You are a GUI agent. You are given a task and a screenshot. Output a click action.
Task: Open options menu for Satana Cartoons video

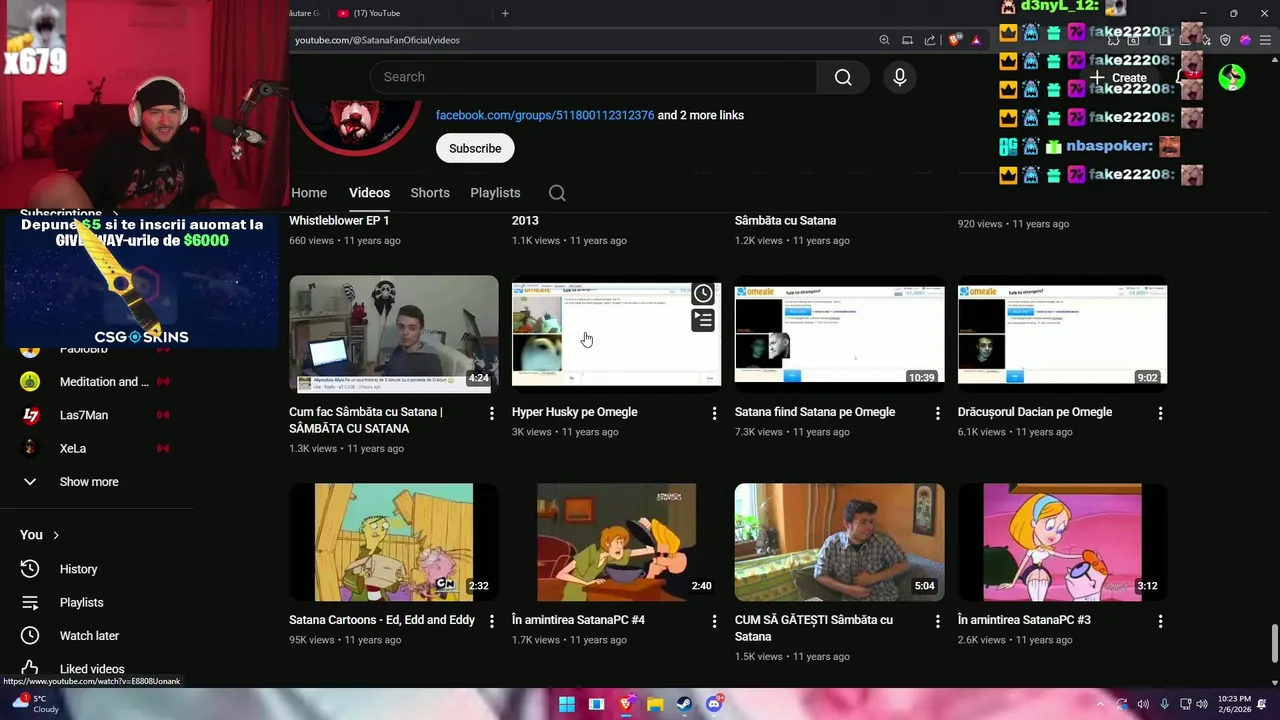pyautogui.click(x=491, y=621)
